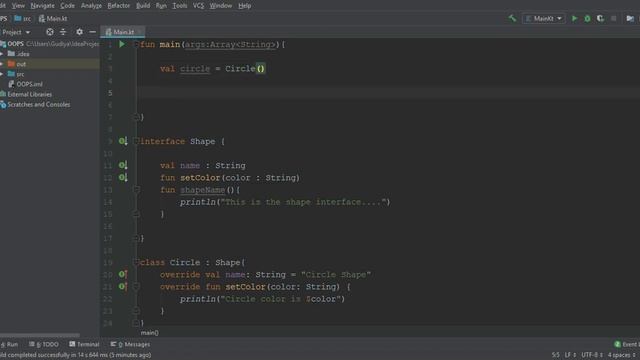Viewport: 640px width, 360px height.
Task: Click the word Circle() on line 3
Action: tap(245, 69)
